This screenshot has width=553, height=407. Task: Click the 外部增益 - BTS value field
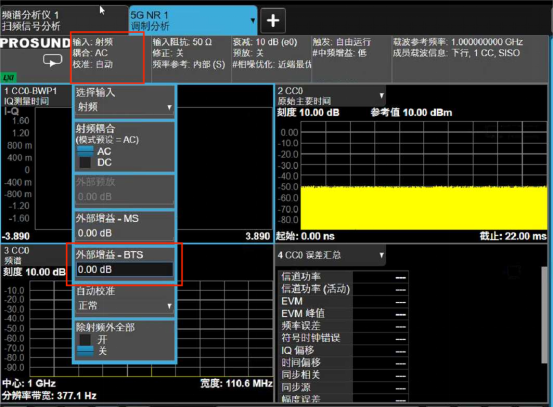point(124,269)
